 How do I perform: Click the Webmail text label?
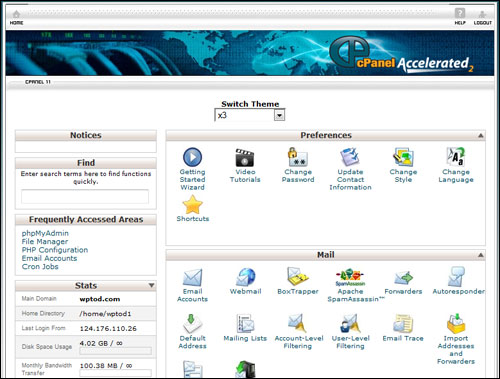pos(246,291)
